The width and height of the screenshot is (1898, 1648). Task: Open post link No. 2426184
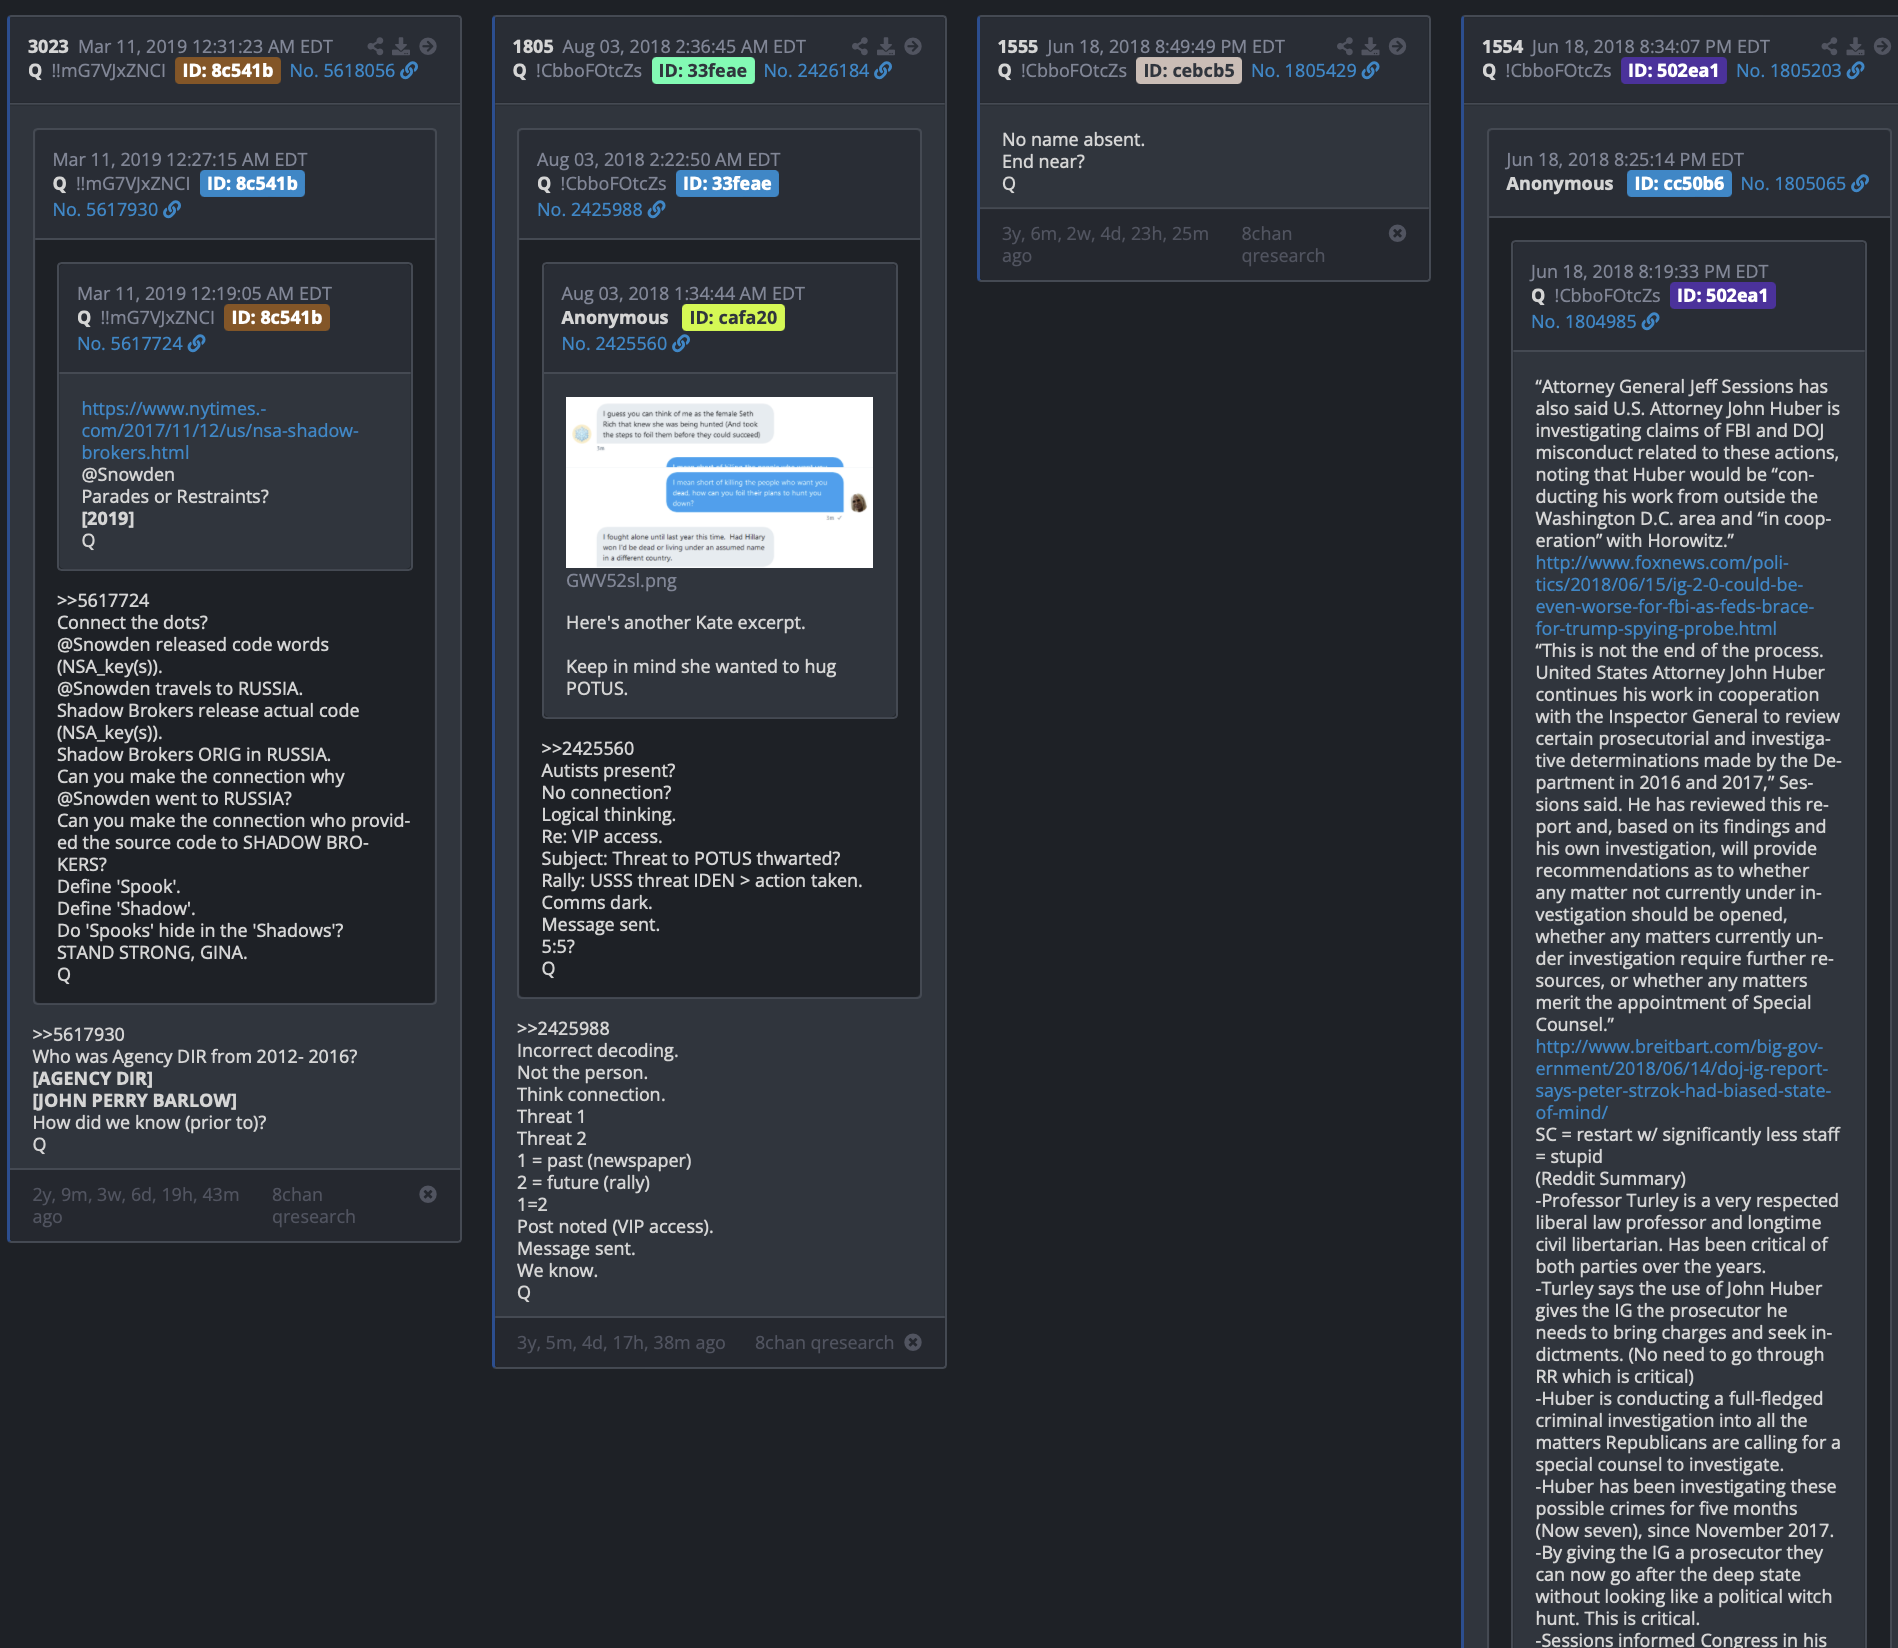click(x=816, y=71)
